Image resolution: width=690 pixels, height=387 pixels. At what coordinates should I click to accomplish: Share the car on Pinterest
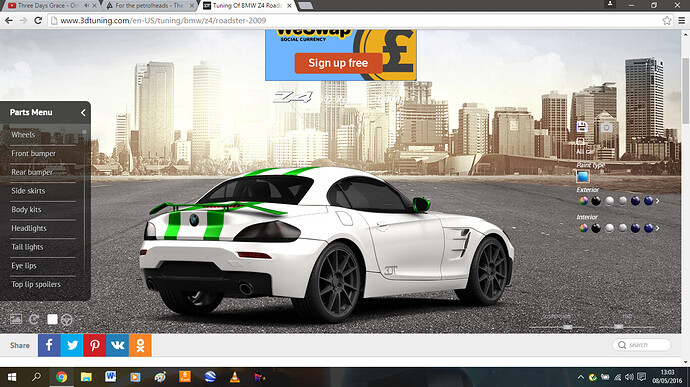tap(95, 345)
